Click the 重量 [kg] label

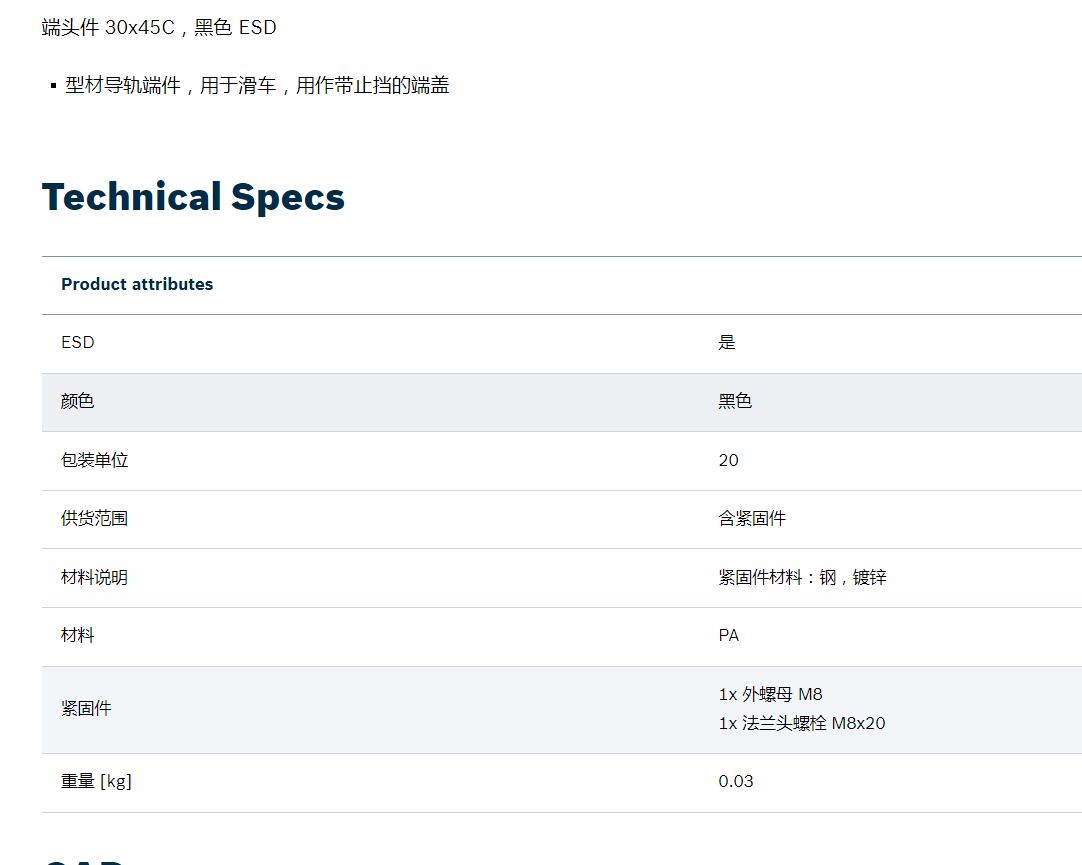tap(96, 782)
